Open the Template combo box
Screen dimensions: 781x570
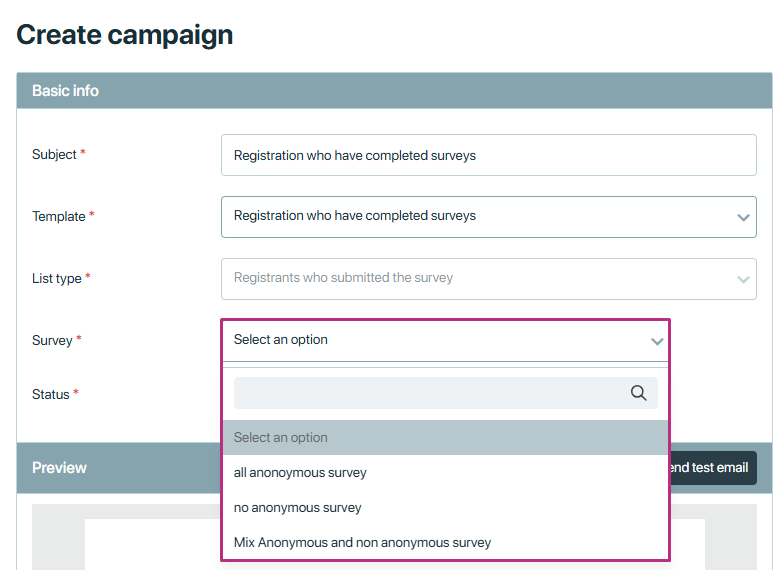tap(489, 217)
